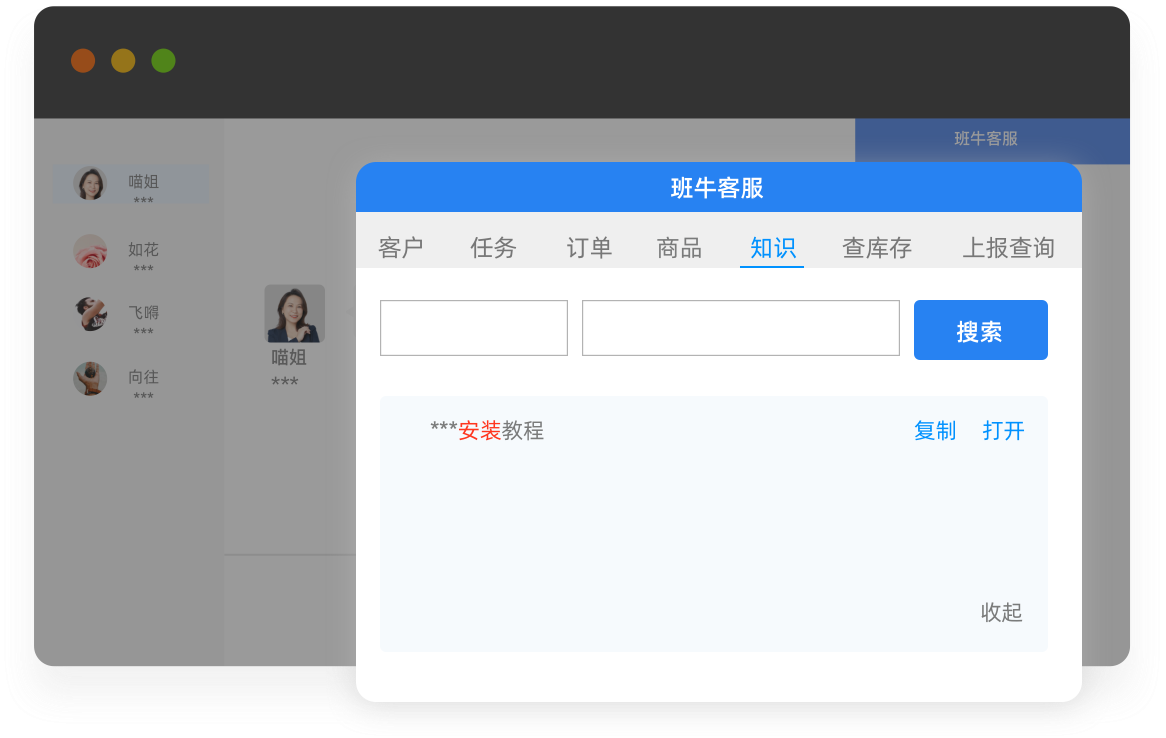Click 复制 link for 安装教程
Screen dimensions: 1166x738
click(935, 431)
